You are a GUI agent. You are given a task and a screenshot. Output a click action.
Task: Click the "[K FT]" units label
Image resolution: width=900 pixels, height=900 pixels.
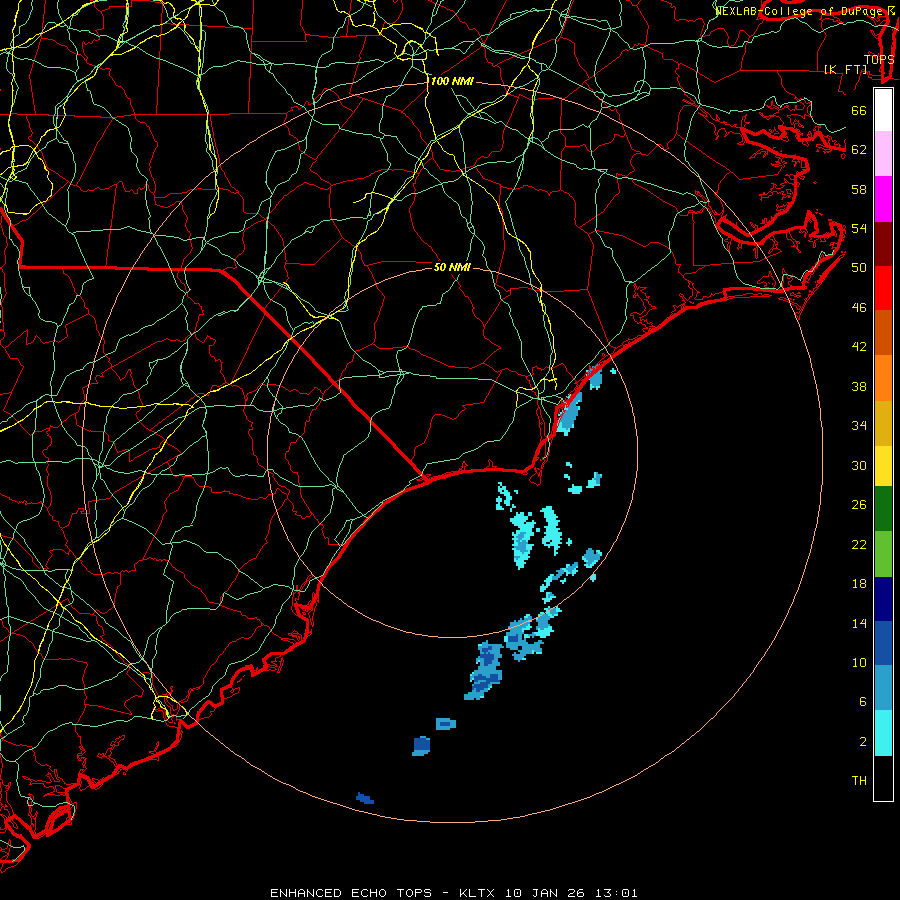click(846, 69)
